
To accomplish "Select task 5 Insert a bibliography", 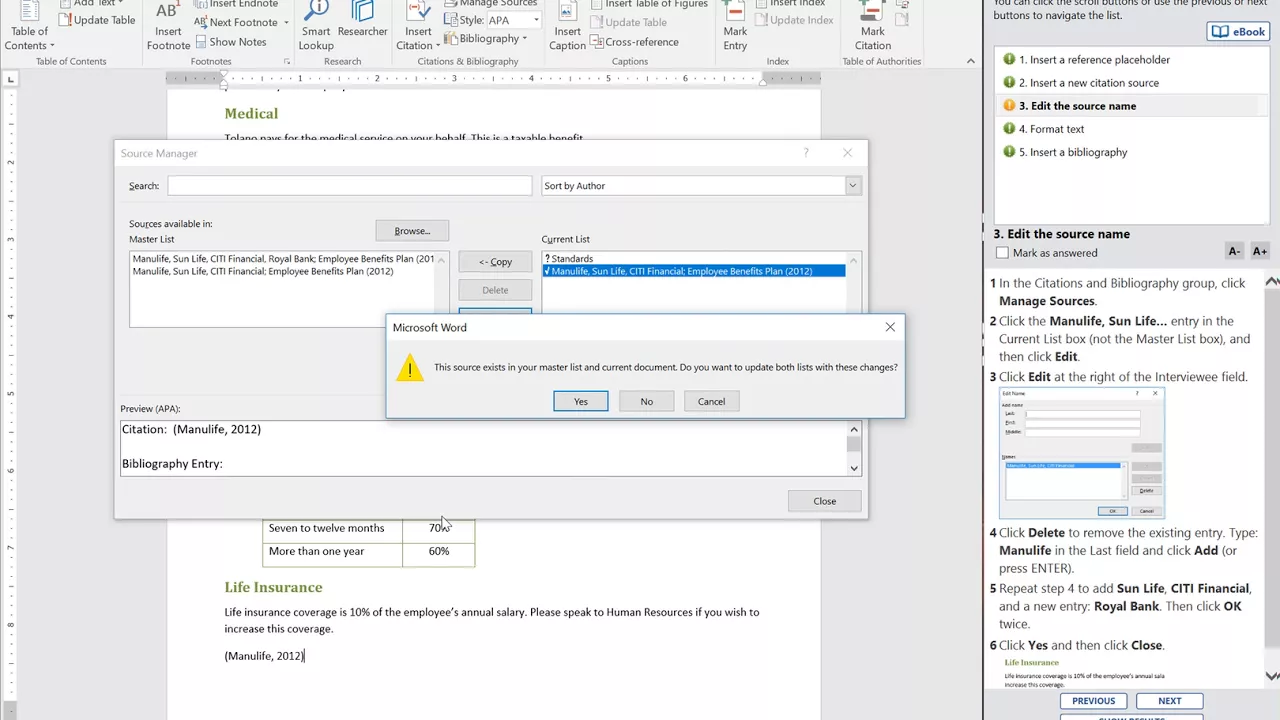I will [1073, 152].
